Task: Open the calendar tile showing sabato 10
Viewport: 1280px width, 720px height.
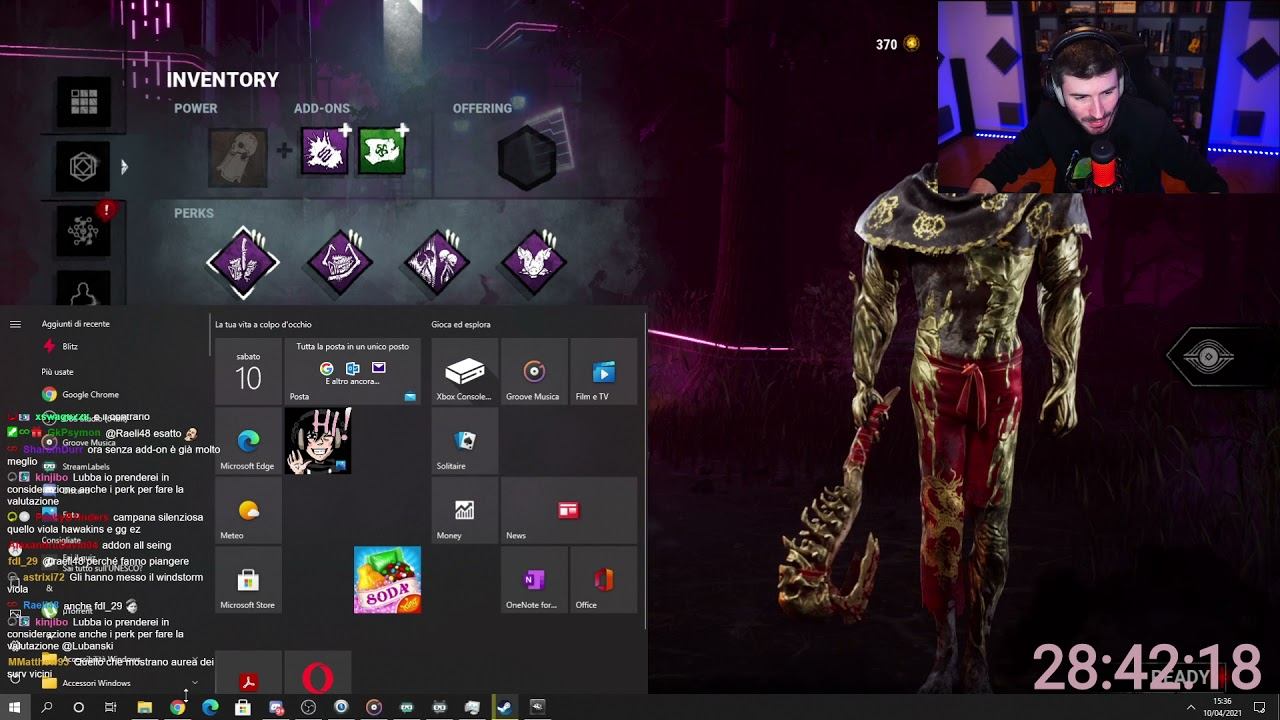Action: pos(248,371)
